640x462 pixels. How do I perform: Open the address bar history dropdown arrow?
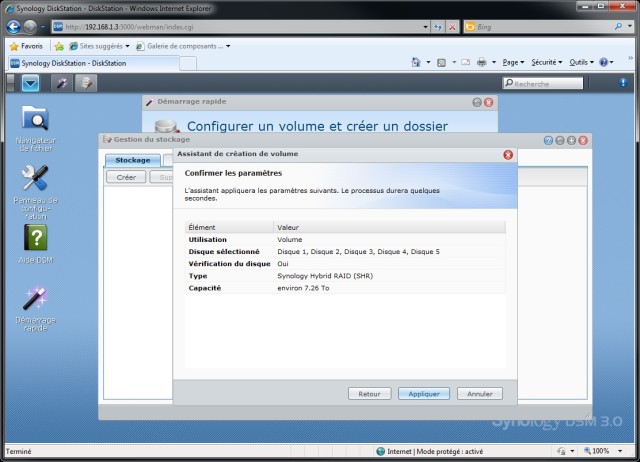click(425, 27)
